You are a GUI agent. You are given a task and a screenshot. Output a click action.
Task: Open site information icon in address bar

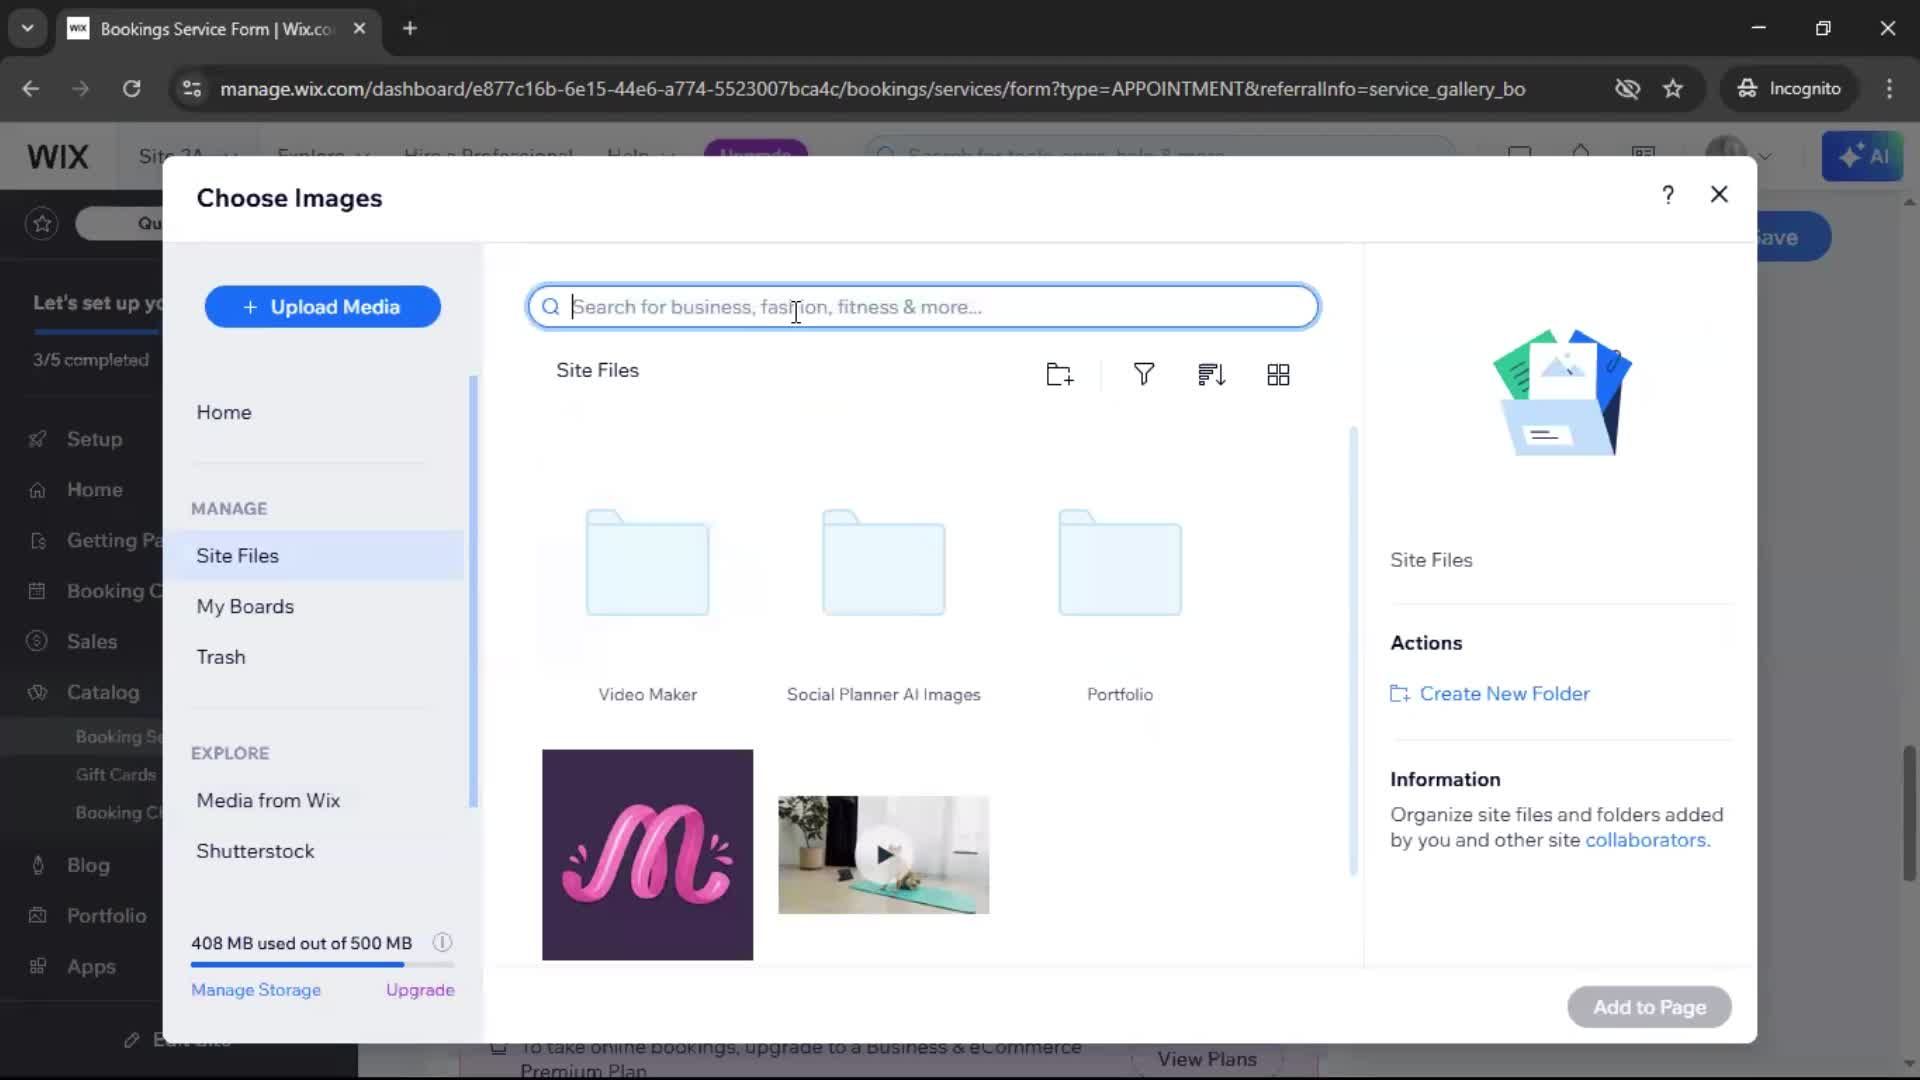point(191,89)
